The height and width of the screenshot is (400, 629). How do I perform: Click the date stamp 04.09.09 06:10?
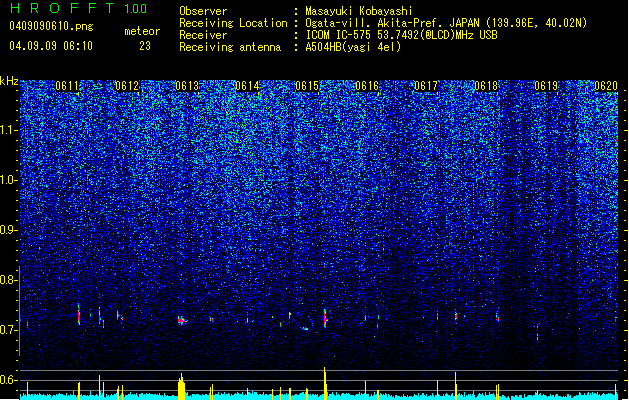pos(51,46)
